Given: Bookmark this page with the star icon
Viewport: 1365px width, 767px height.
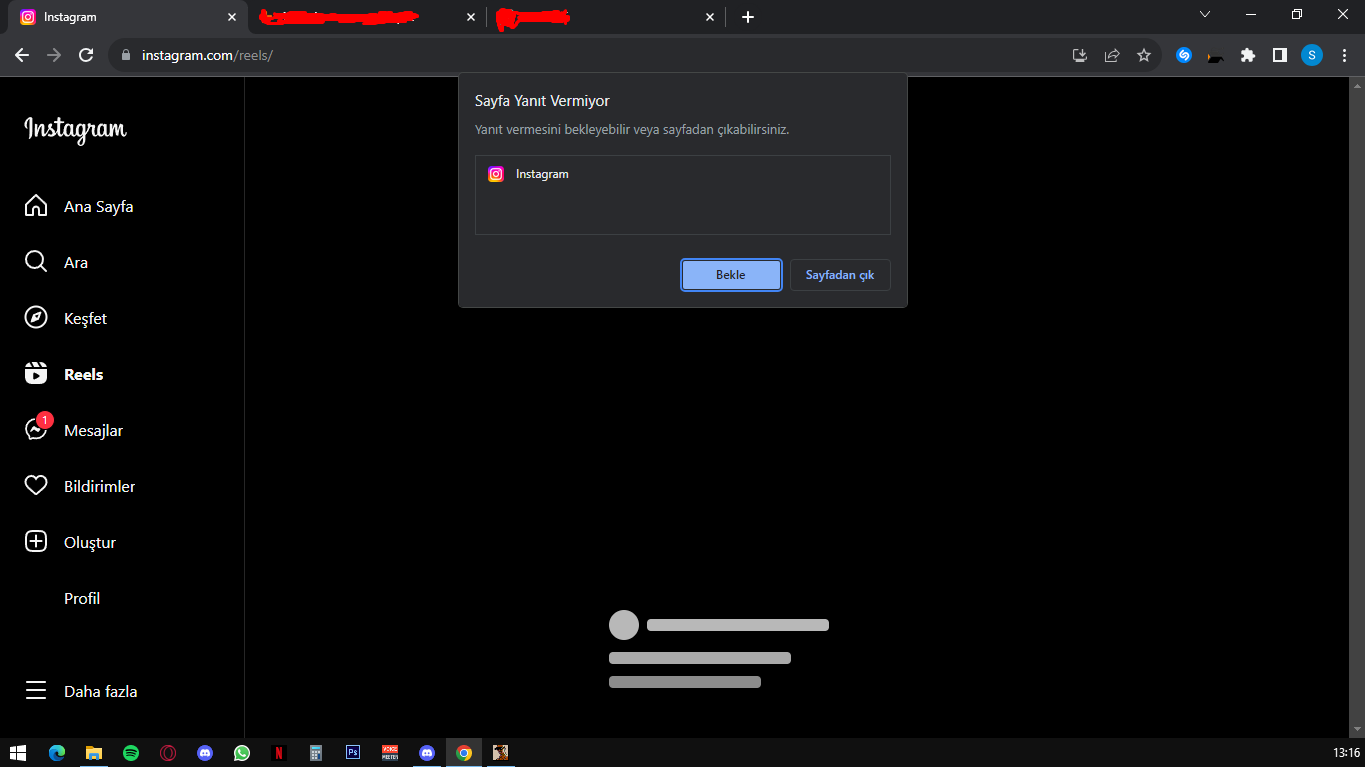Looking at the screenshot, I should pyautogui.click(x=1144, y=56).
